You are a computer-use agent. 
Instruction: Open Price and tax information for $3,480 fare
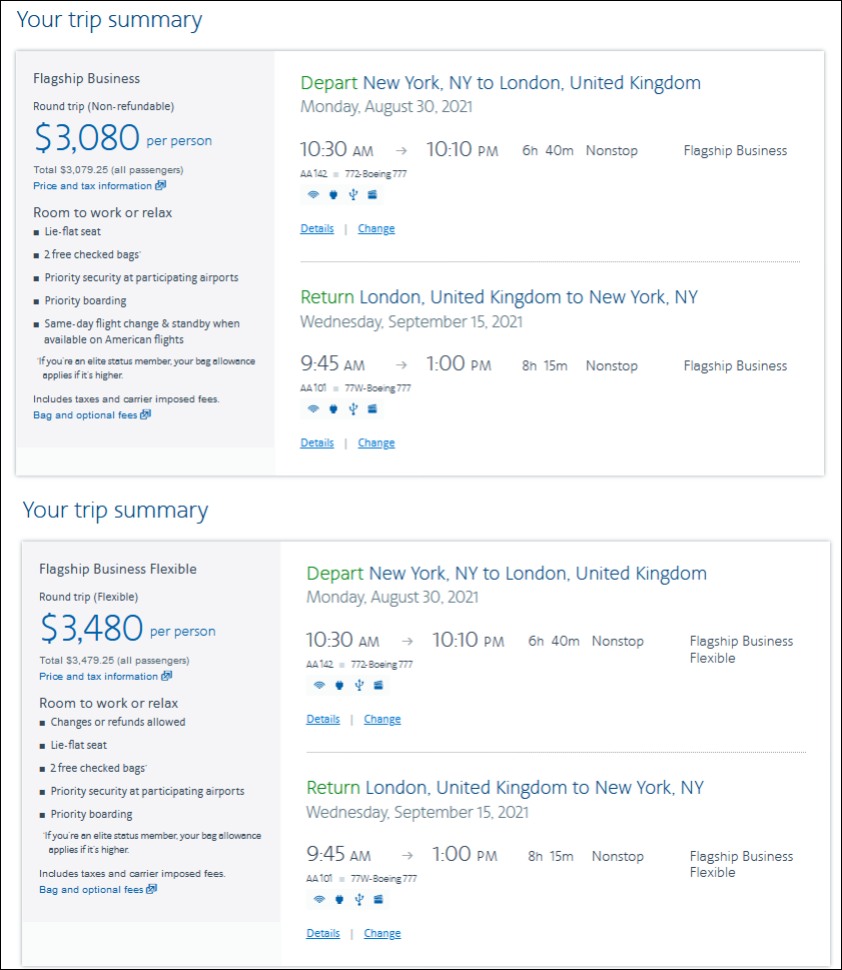click(x=99, y=677)
